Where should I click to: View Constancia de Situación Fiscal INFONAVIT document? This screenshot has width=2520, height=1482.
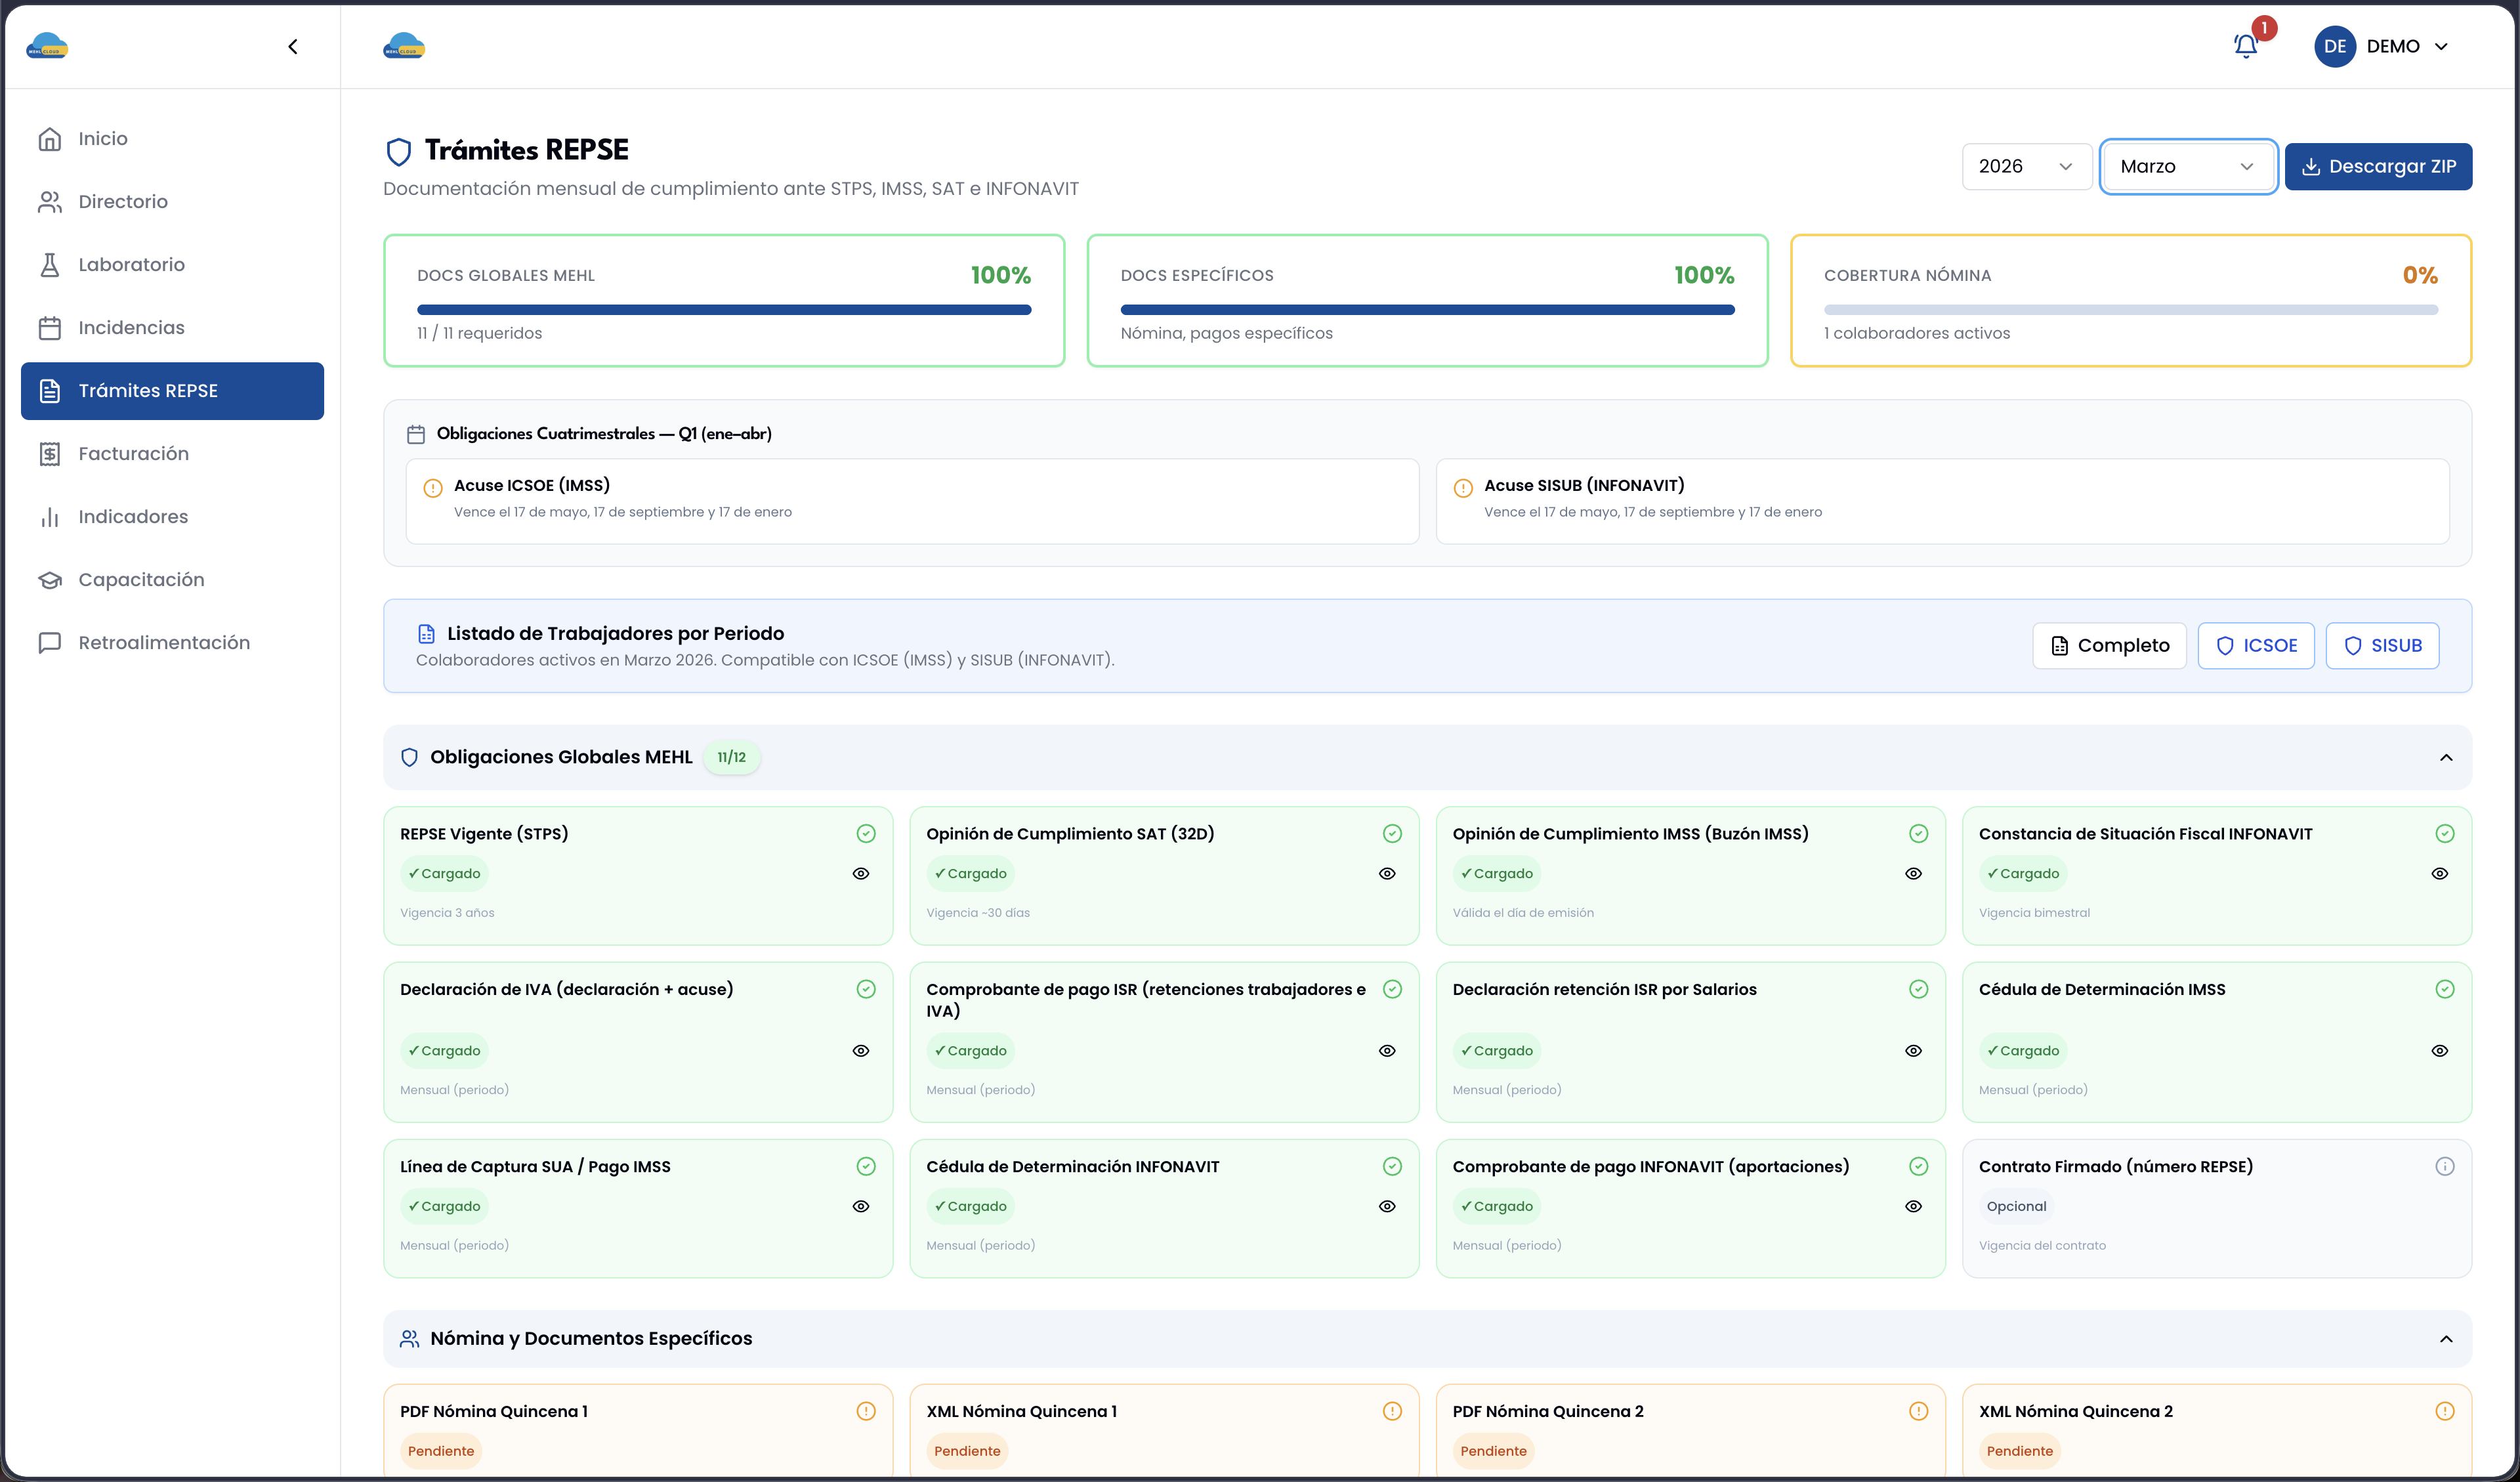click(2439, 873)
